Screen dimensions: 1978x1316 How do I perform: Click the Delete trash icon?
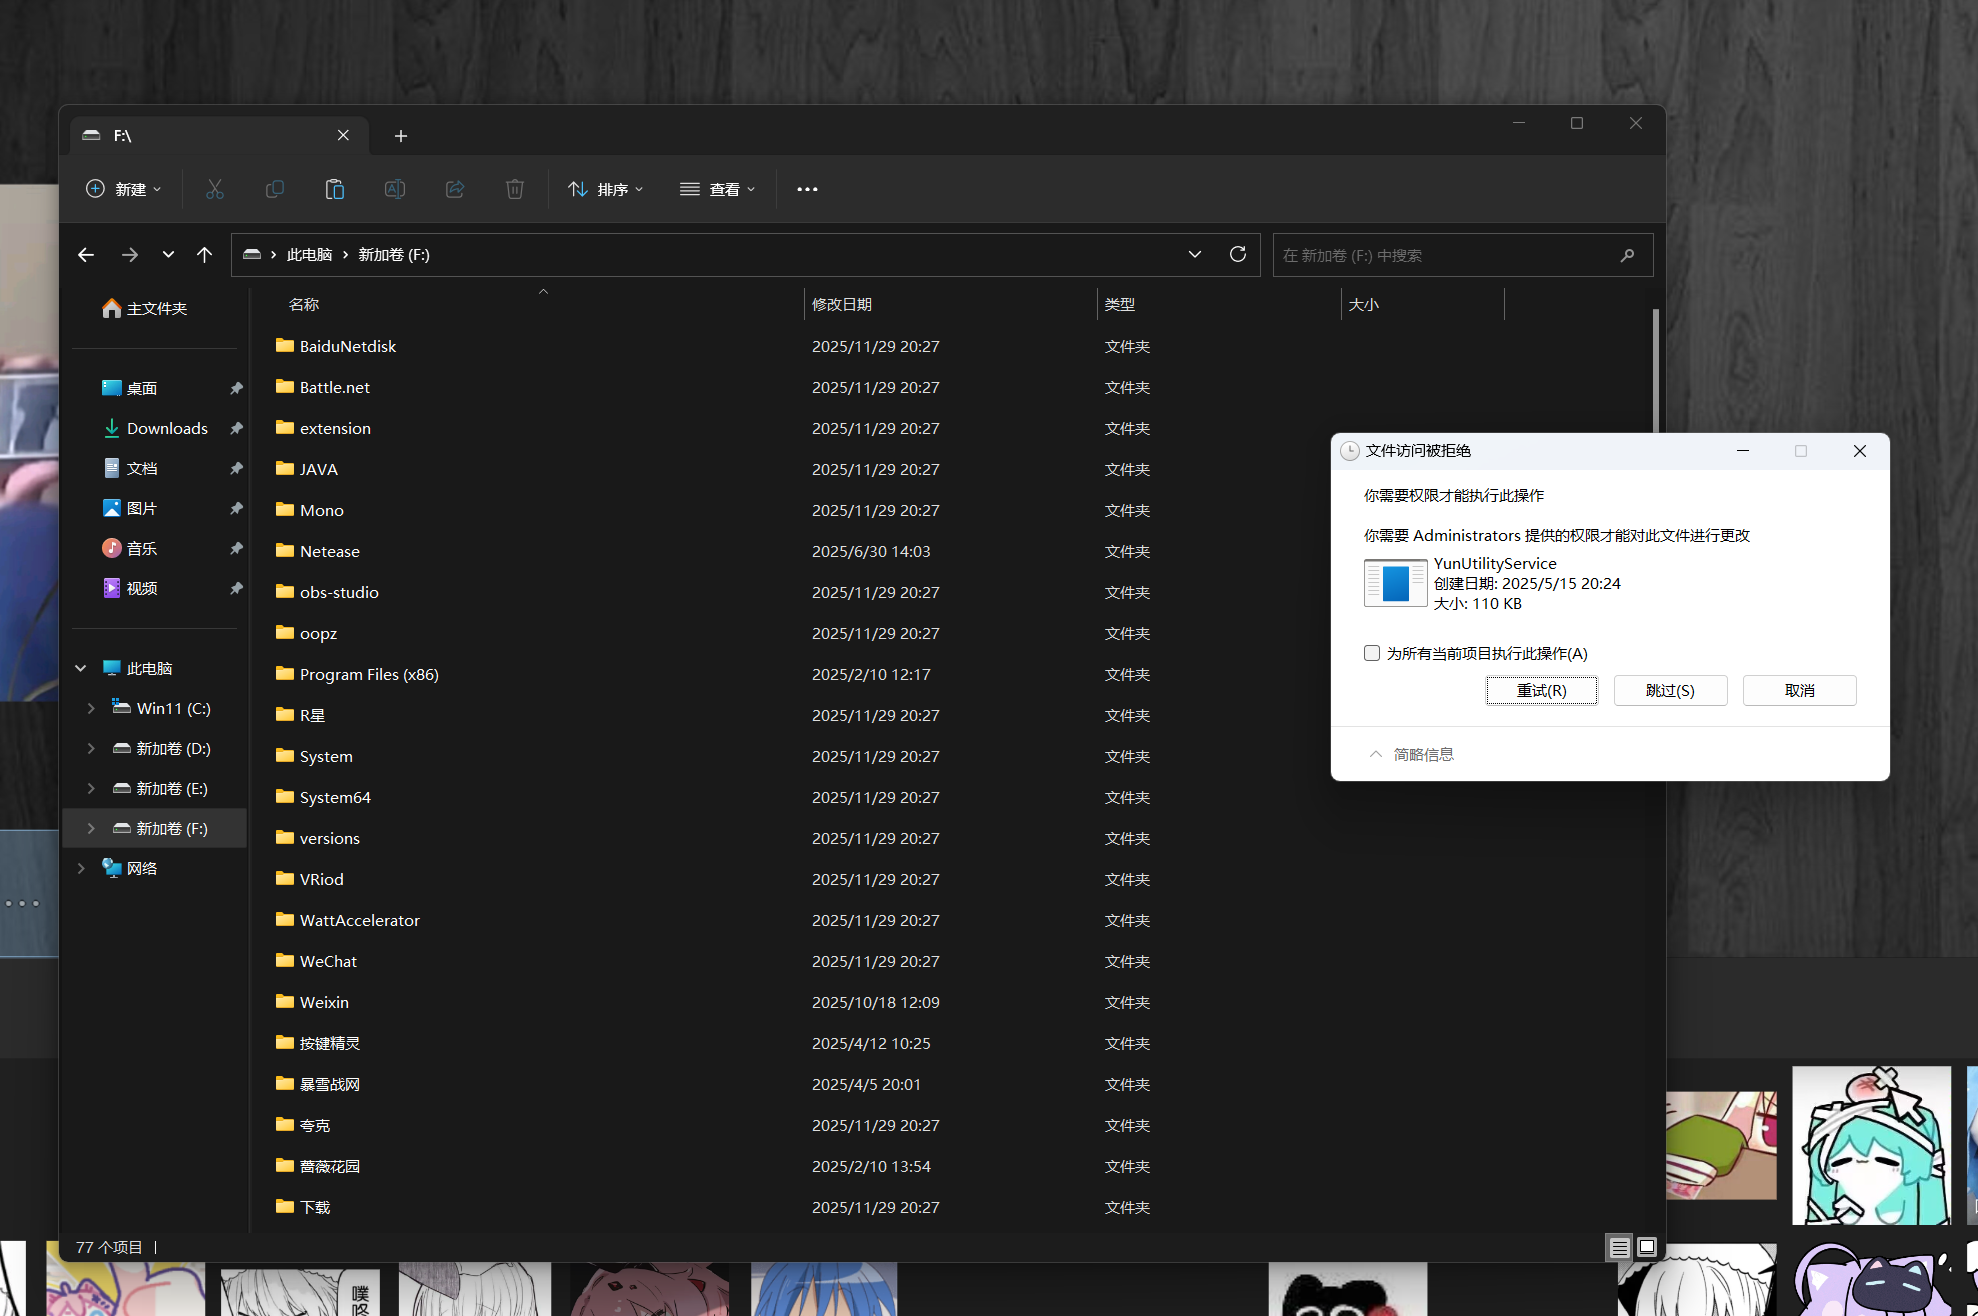(515, 189)
